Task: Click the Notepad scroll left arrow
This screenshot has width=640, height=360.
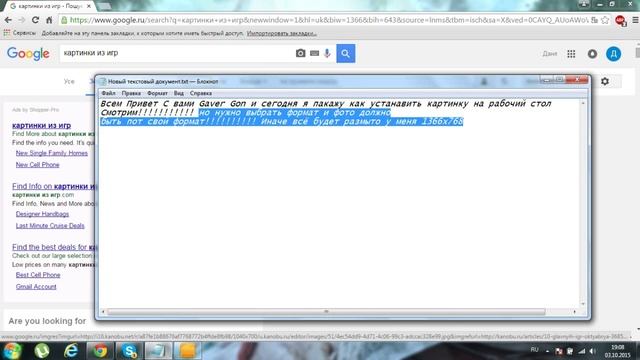Action: (103, 312)
